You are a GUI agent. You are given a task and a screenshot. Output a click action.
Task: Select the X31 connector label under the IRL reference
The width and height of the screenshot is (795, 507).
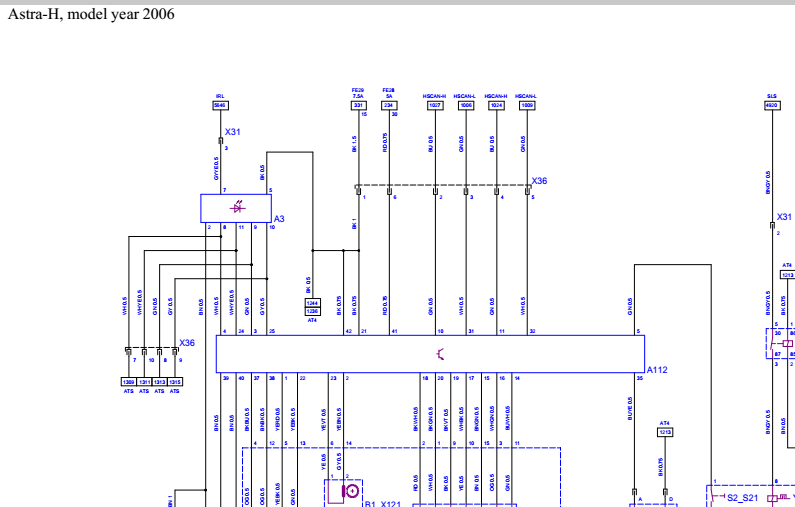(x=233, y=132)
